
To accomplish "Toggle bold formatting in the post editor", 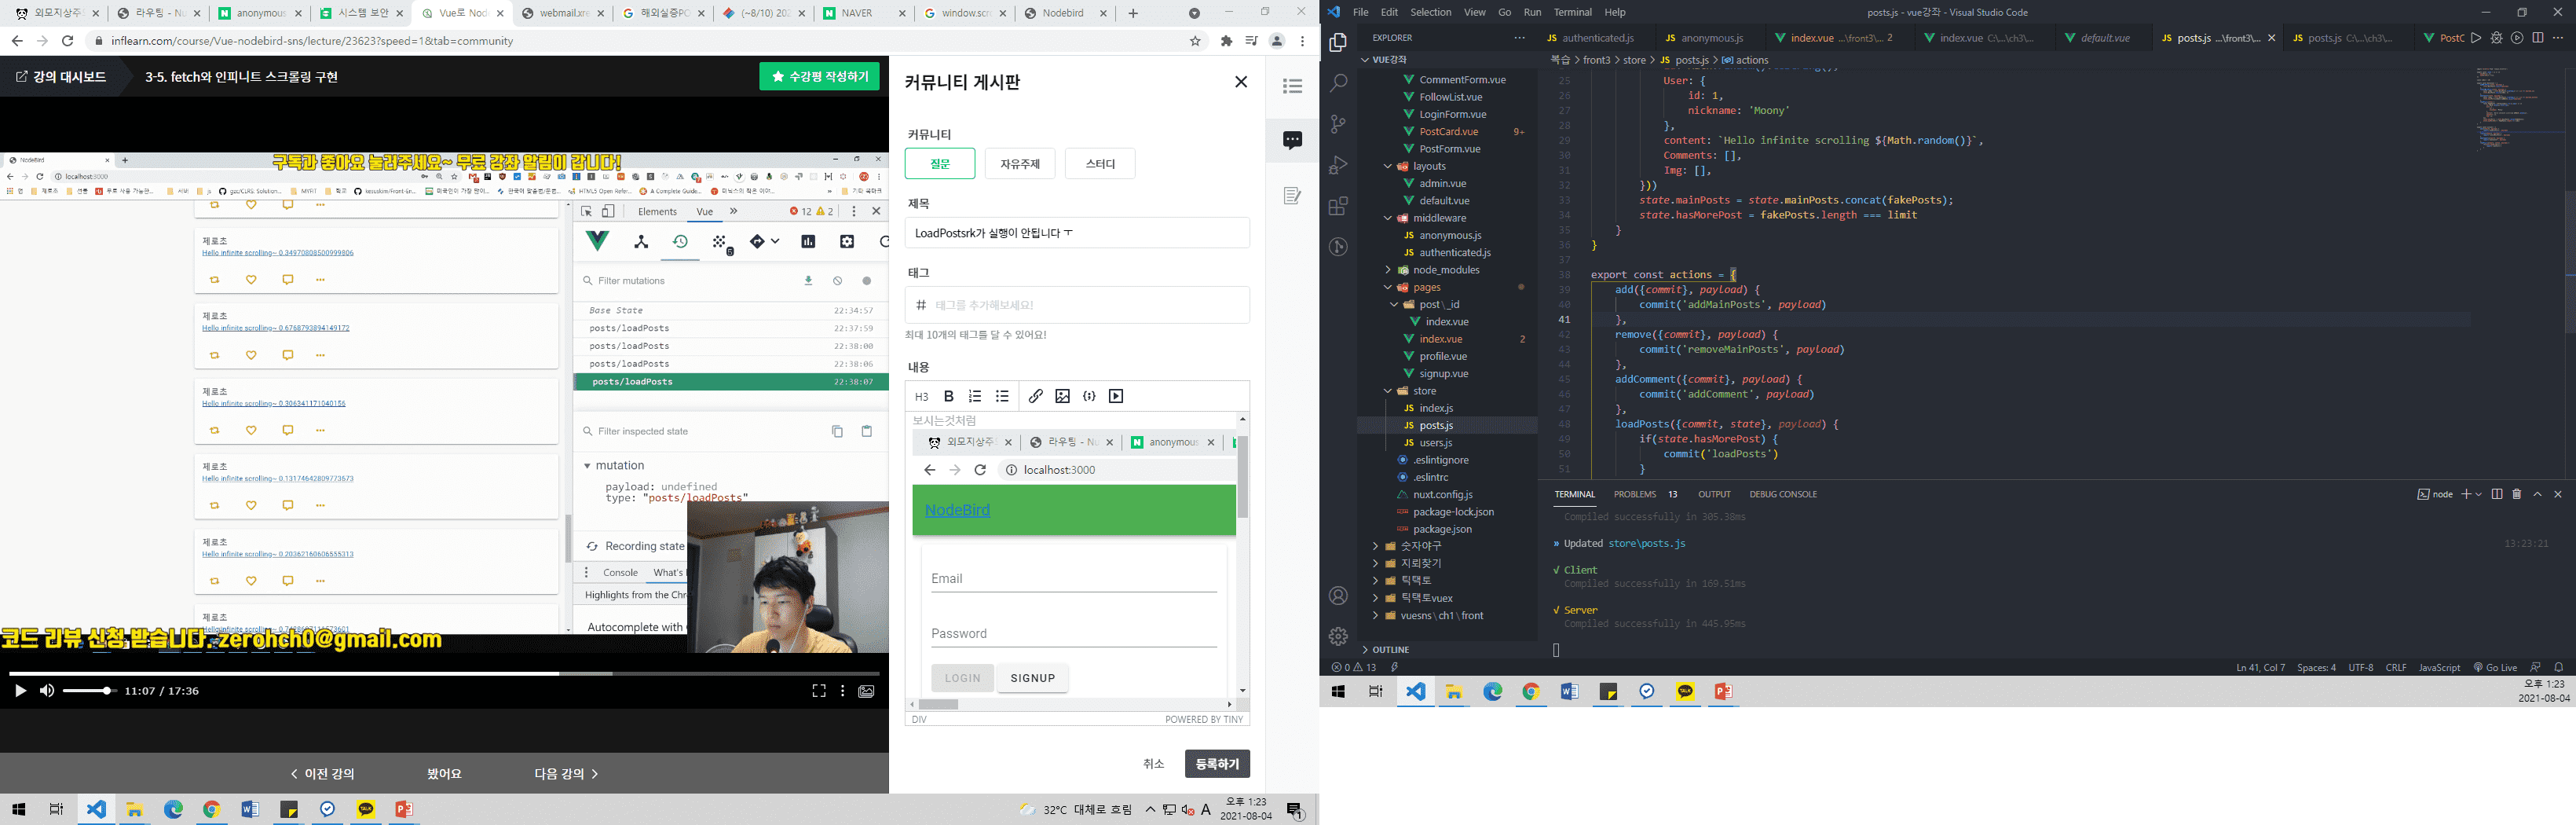I will (949, 396).
